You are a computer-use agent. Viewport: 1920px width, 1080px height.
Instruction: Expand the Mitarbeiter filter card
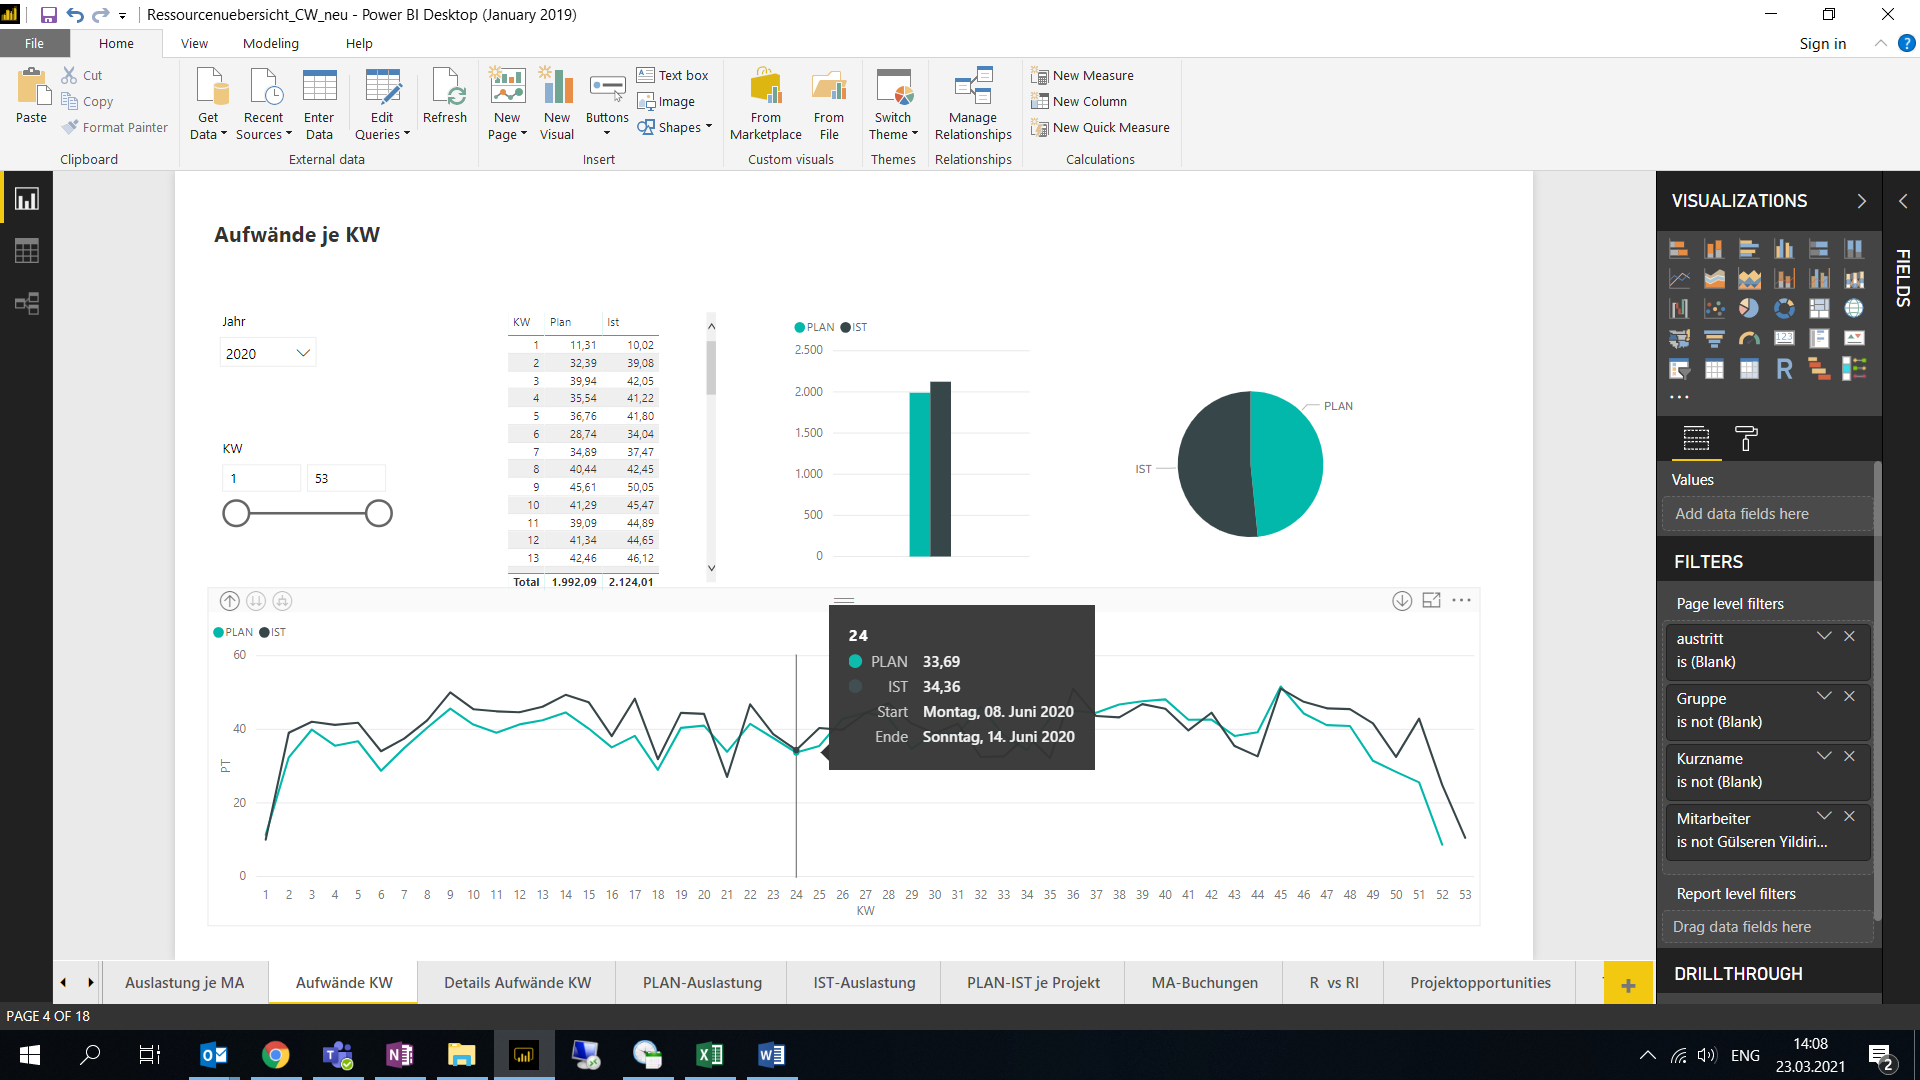click(1824, 816)
